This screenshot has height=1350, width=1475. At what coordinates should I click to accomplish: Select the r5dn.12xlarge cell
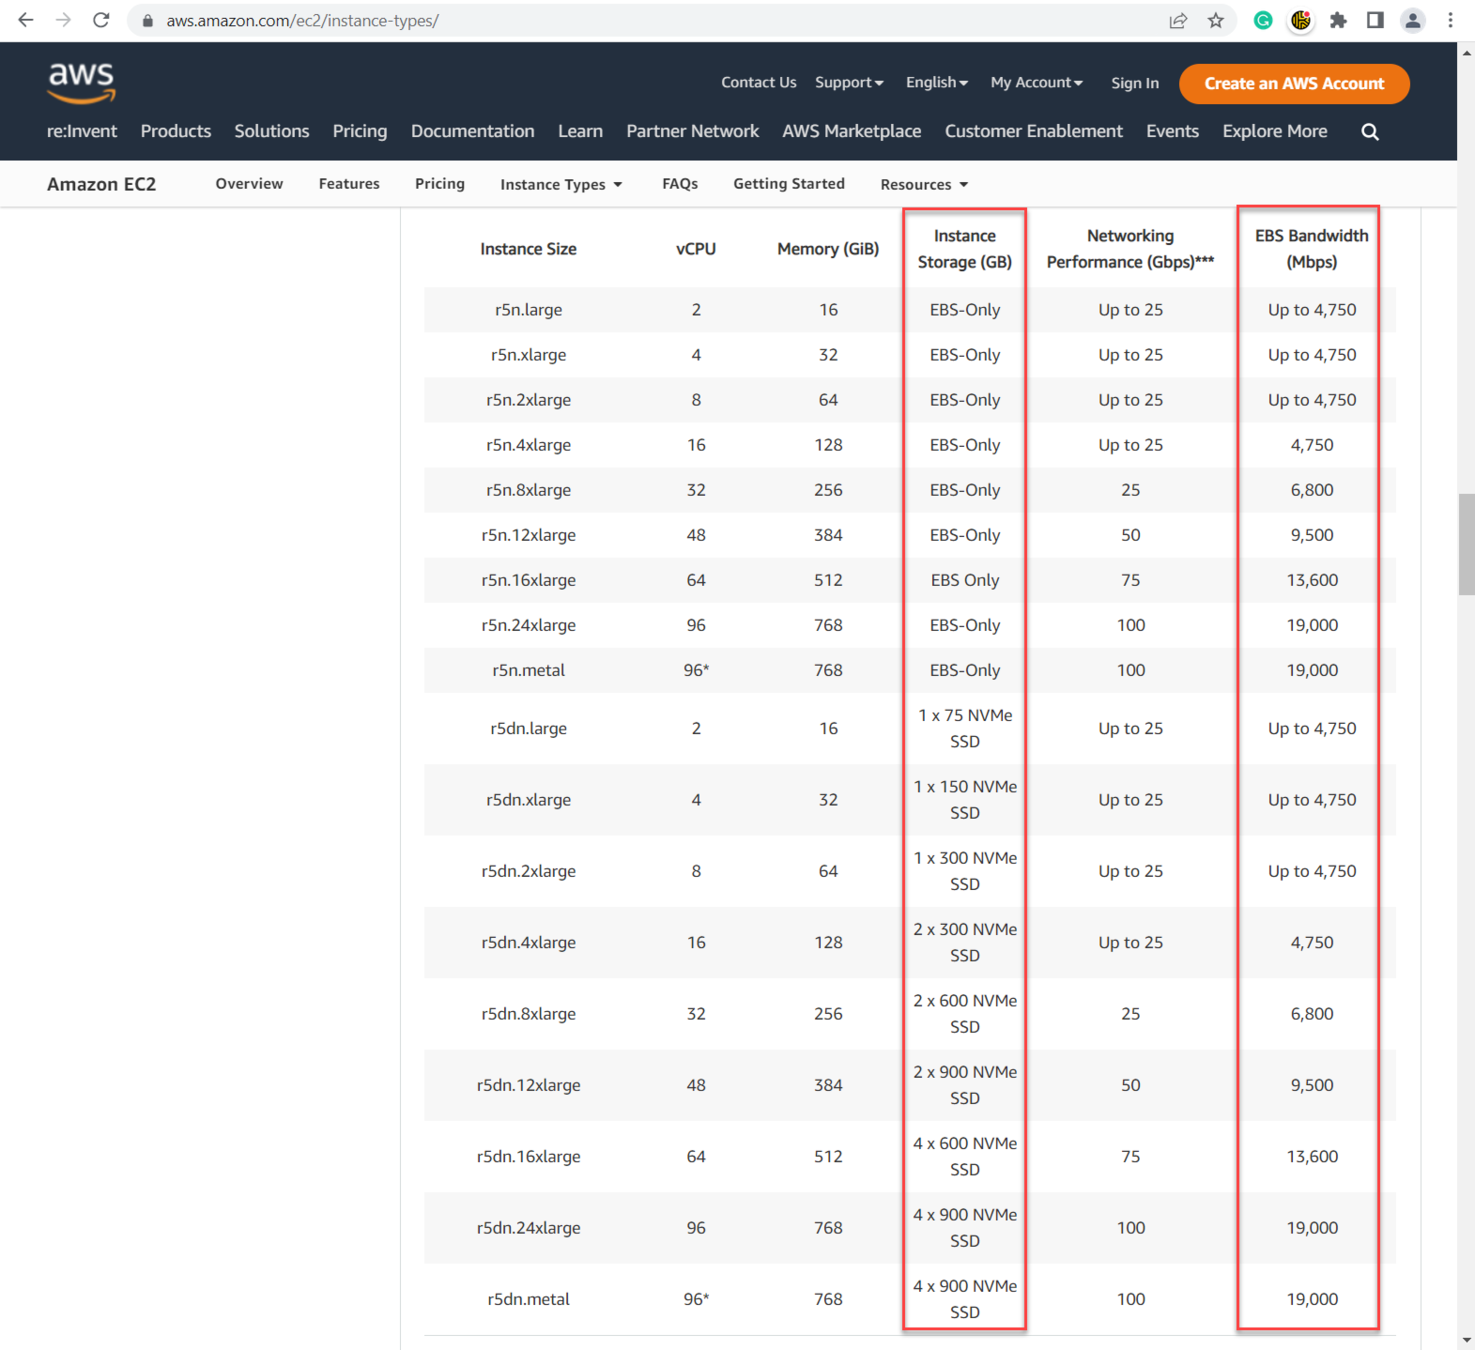[528, 1085]
